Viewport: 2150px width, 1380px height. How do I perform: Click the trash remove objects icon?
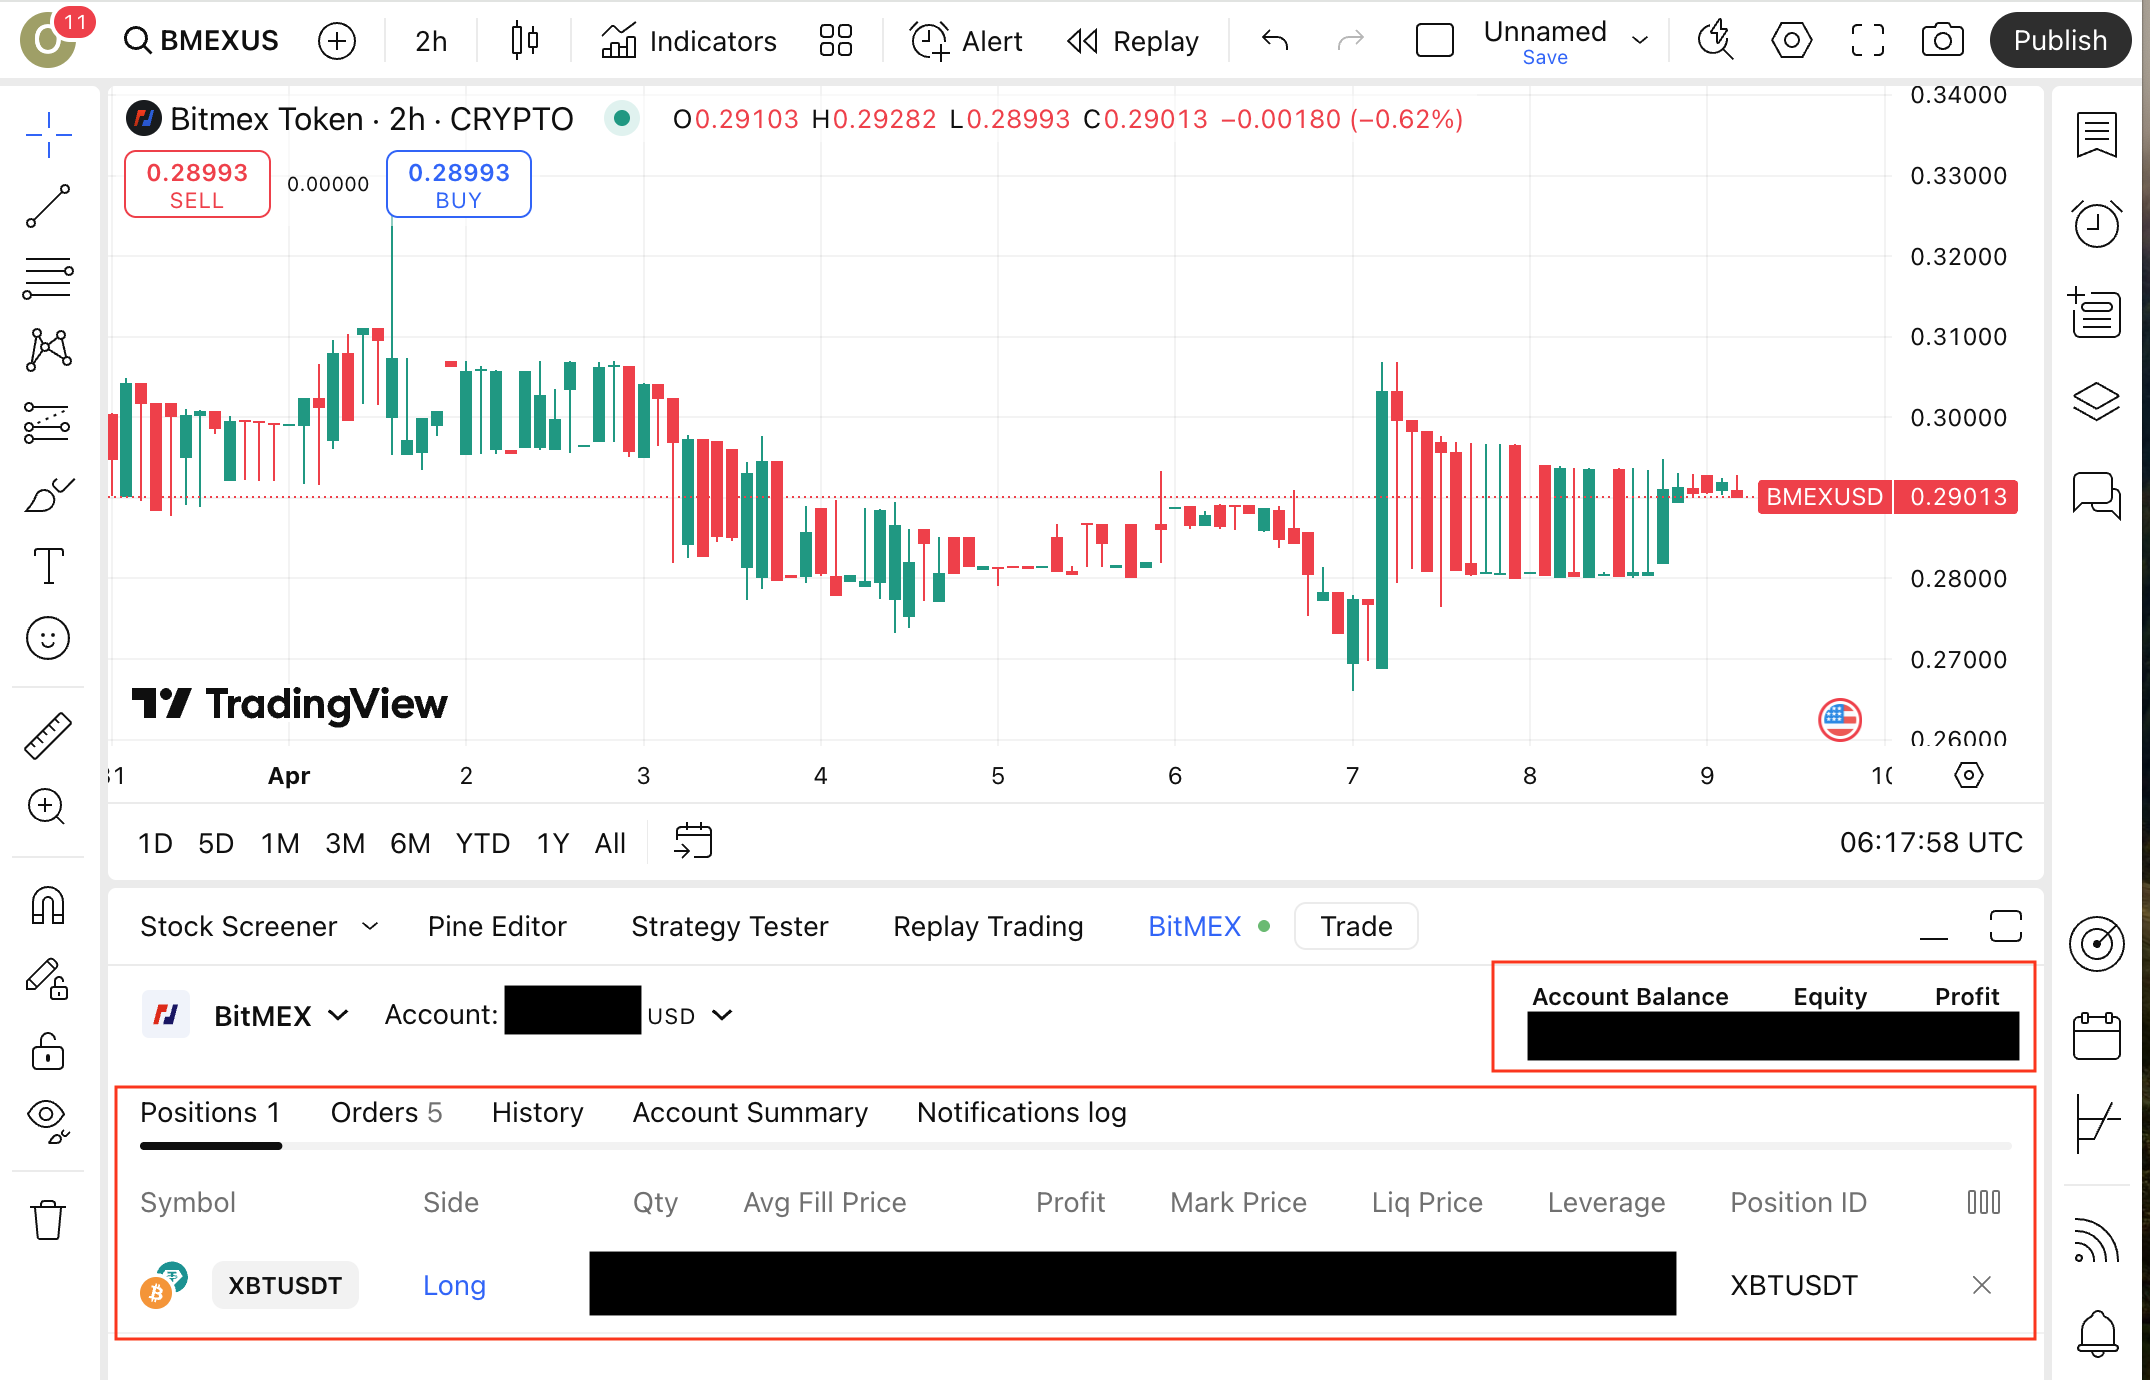point(48,1220)
